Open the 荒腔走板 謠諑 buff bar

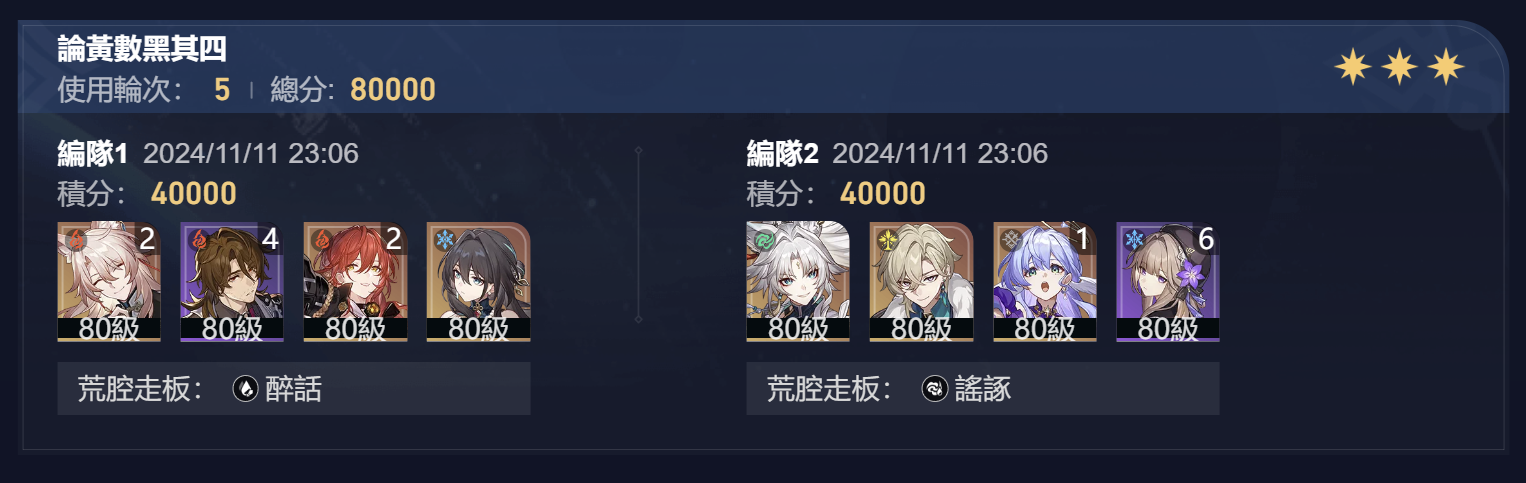[983, 389]
